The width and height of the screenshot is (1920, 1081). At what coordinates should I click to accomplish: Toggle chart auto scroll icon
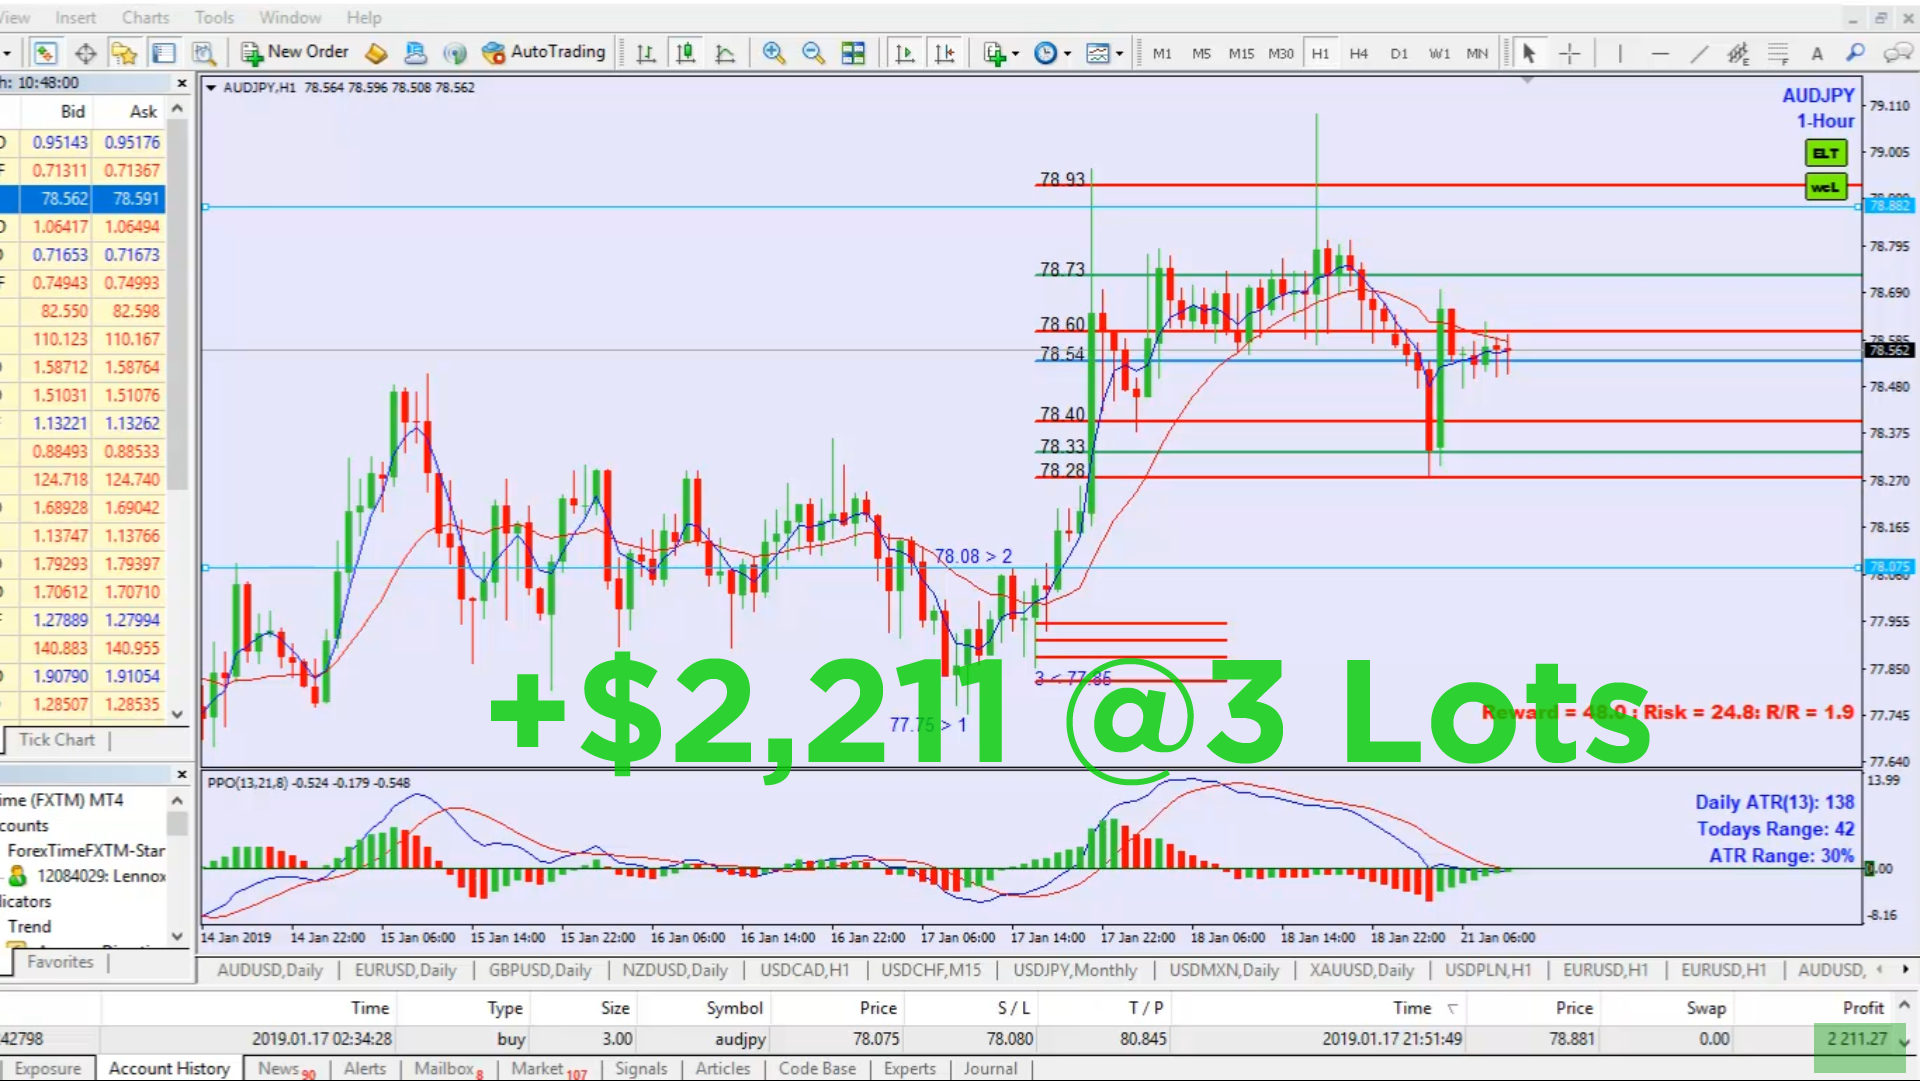(905, 53)
